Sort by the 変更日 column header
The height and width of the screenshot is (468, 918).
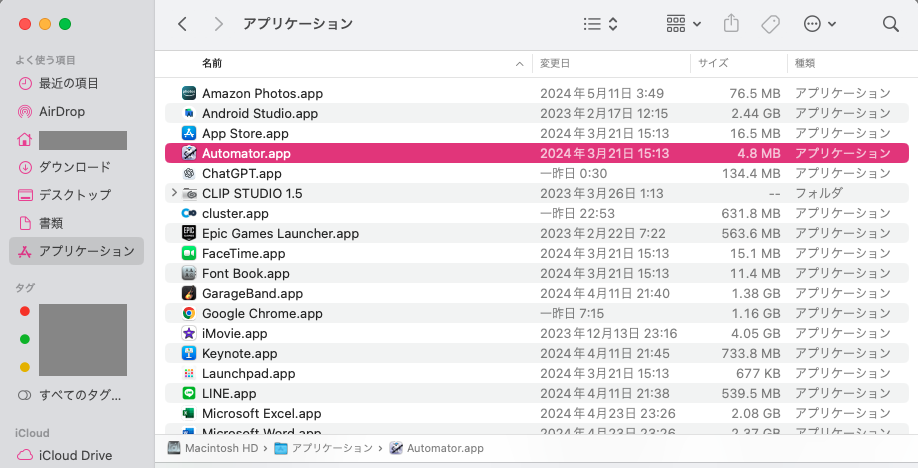coord(555,63)
